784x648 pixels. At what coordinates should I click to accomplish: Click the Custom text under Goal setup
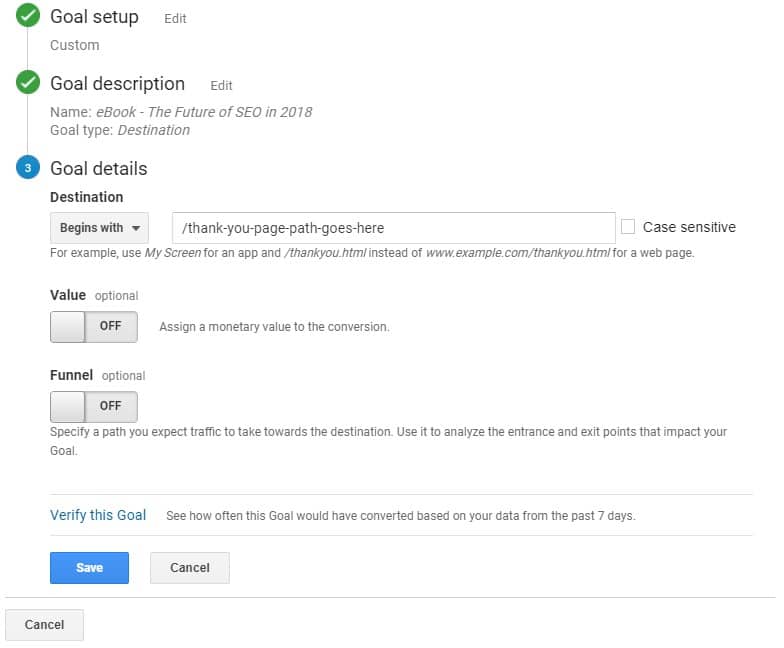pyautogui.click(x=75, y=45)
